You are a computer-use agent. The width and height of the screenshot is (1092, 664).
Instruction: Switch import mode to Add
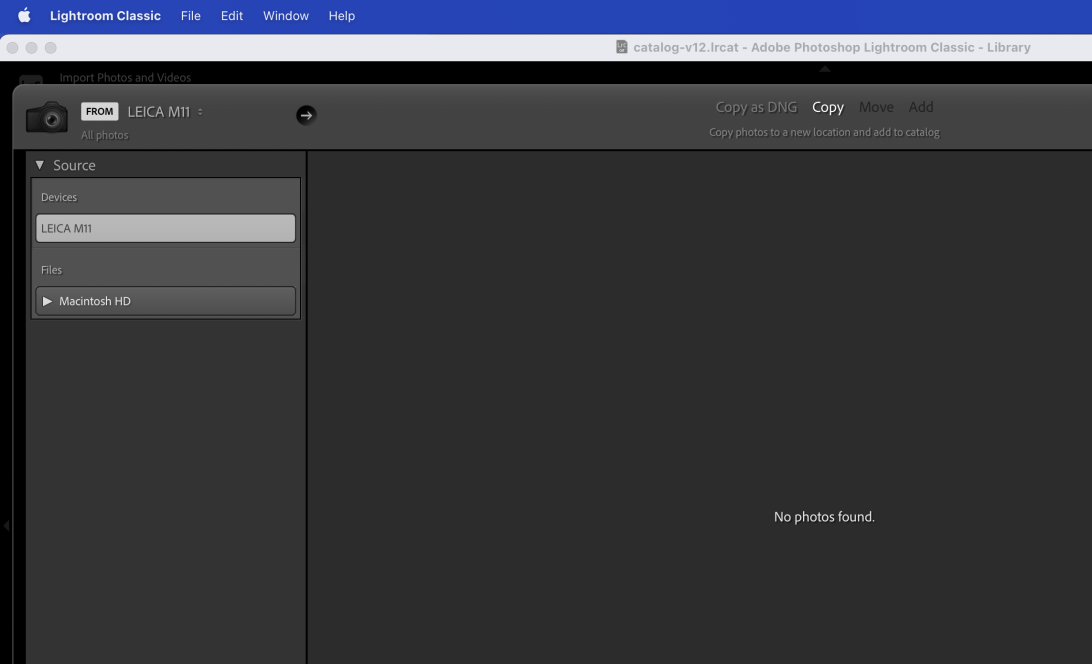tap(921, 107)
